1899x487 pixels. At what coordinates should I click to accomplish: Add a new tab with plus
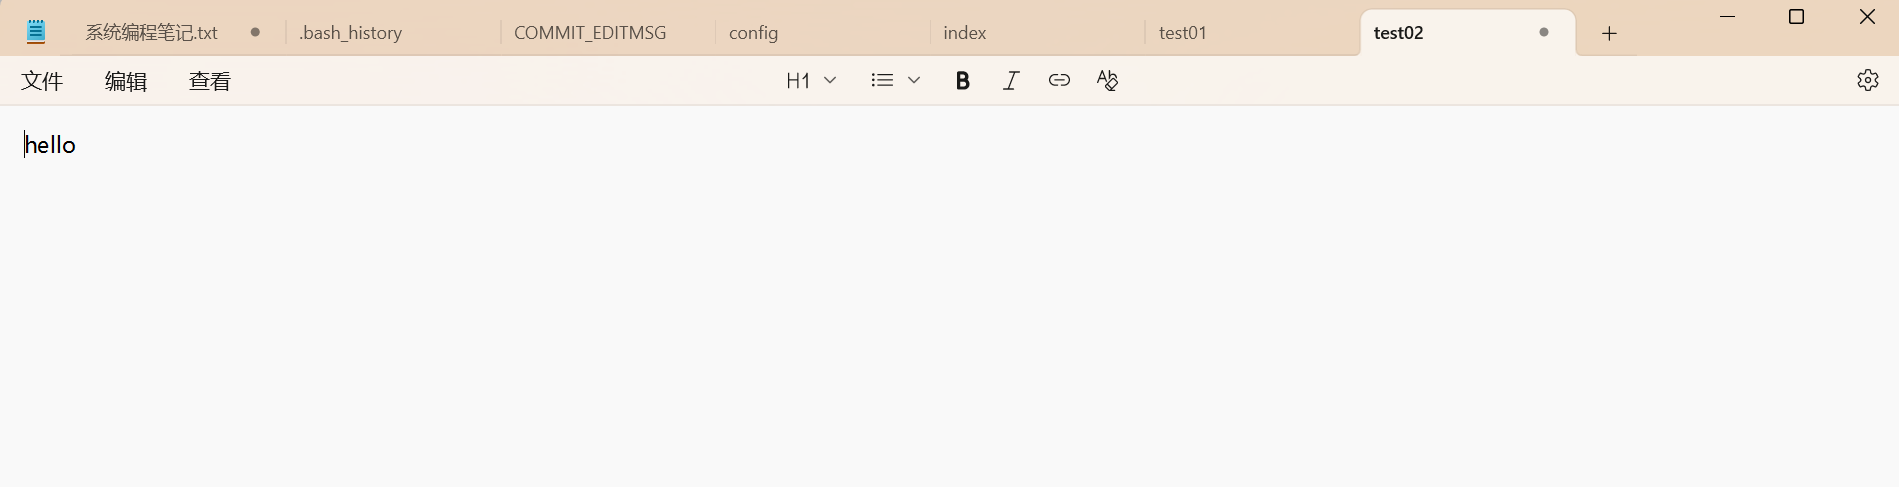[1609, 33]
